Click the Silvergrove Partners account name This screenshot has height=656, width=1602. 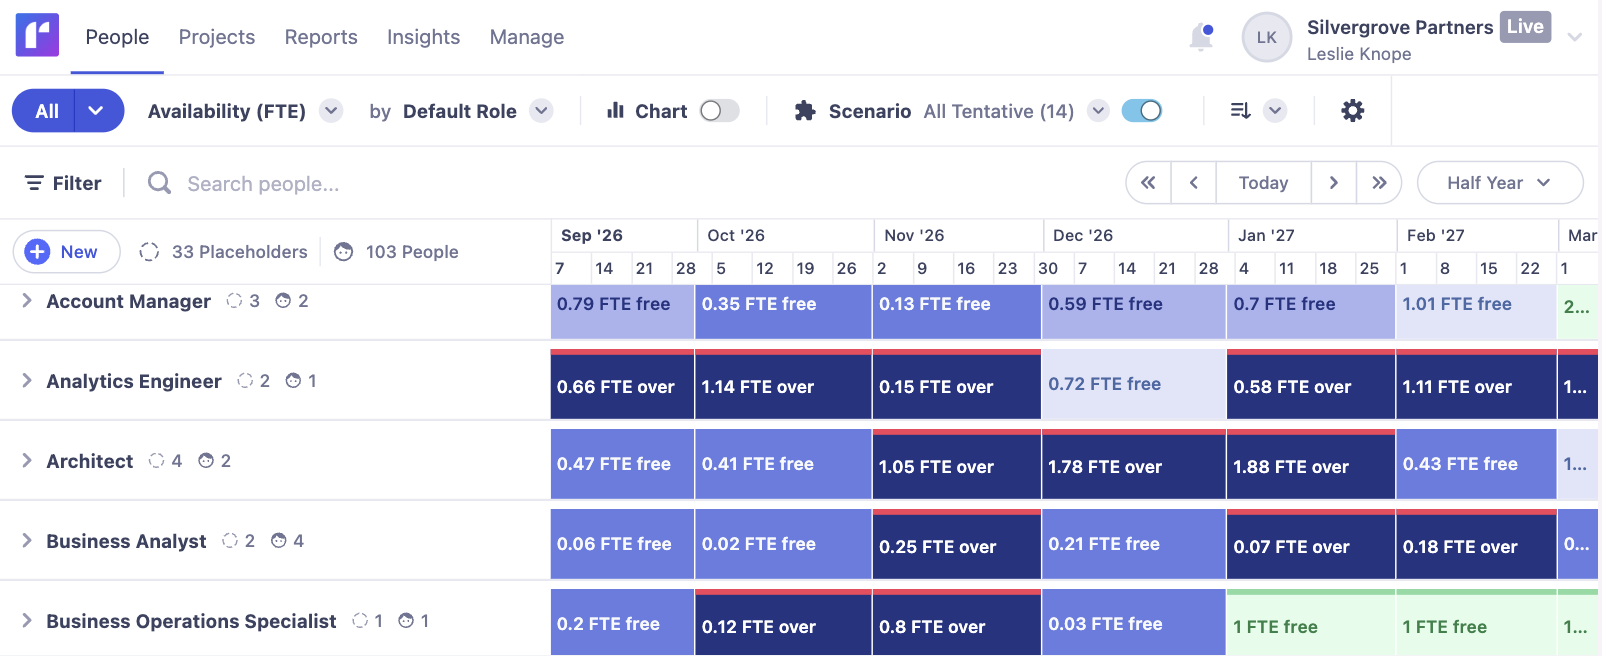click(x=1400, y=27)
